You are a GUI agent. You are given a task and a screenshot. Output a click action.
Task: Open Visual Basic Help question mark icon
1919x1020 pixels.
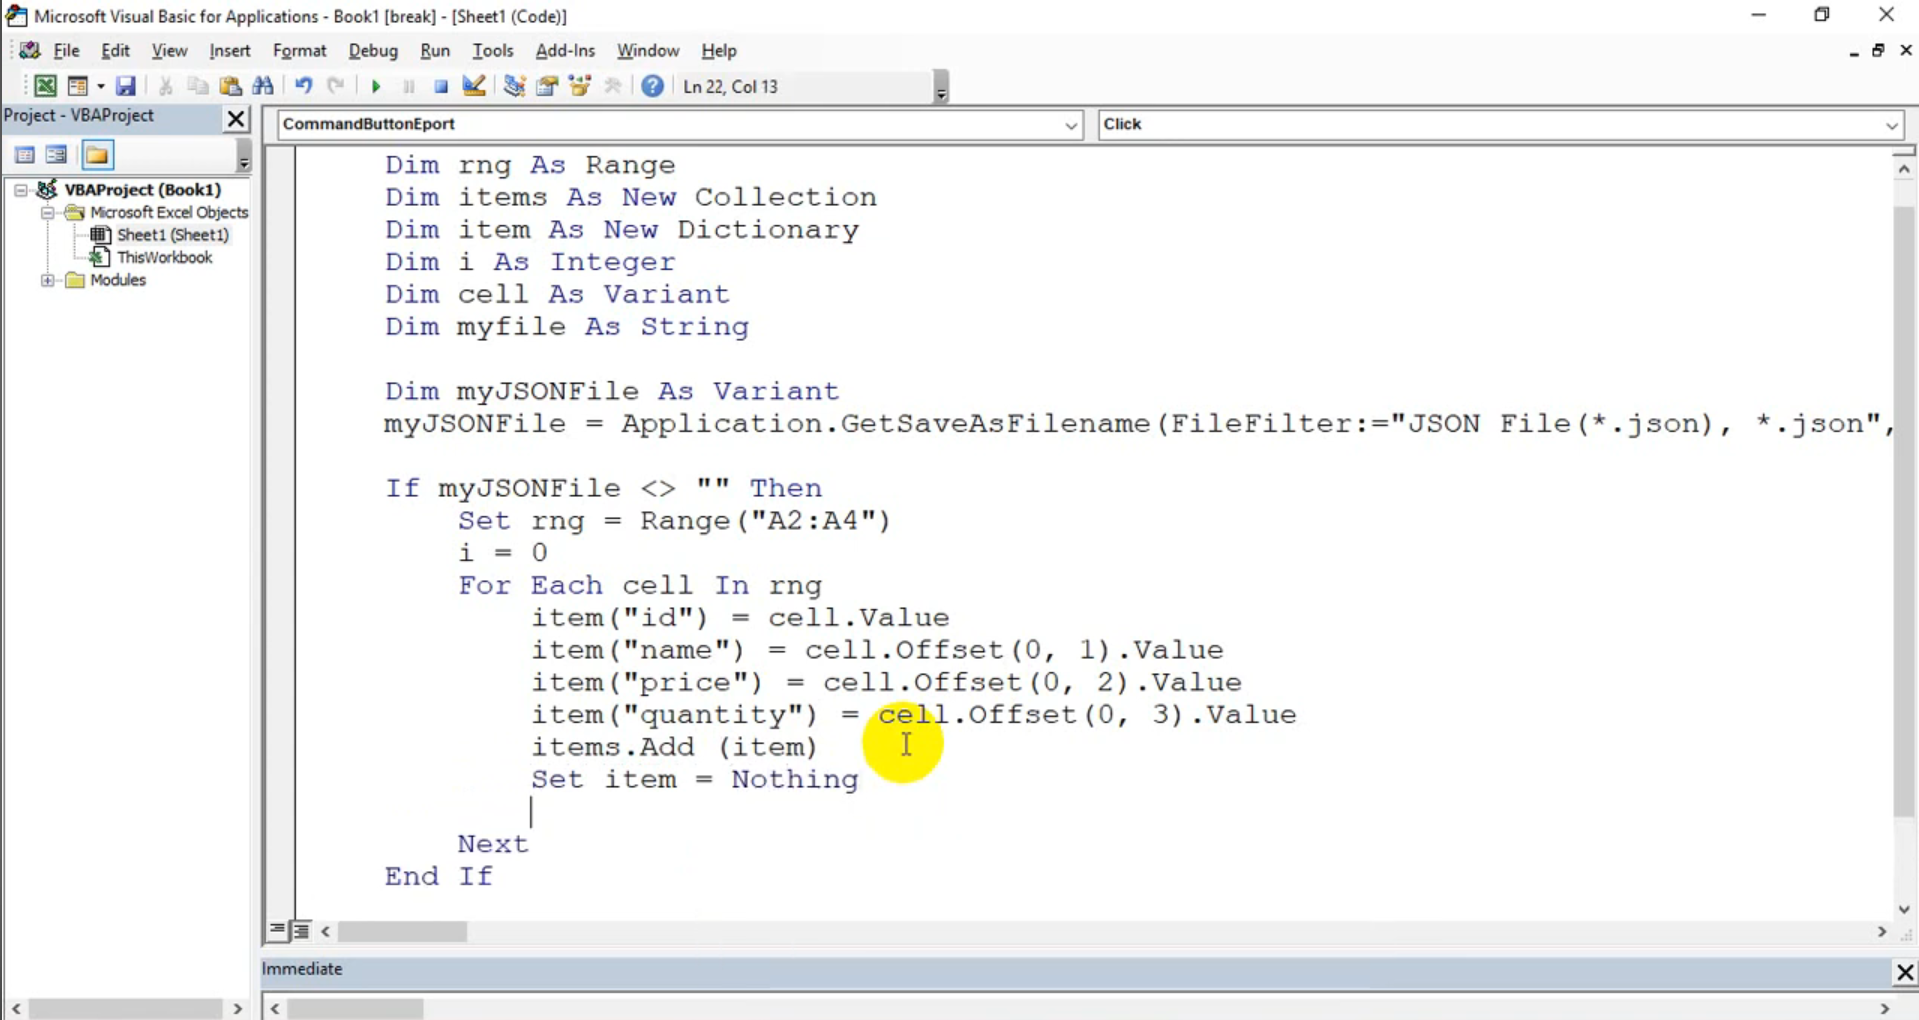653,87
